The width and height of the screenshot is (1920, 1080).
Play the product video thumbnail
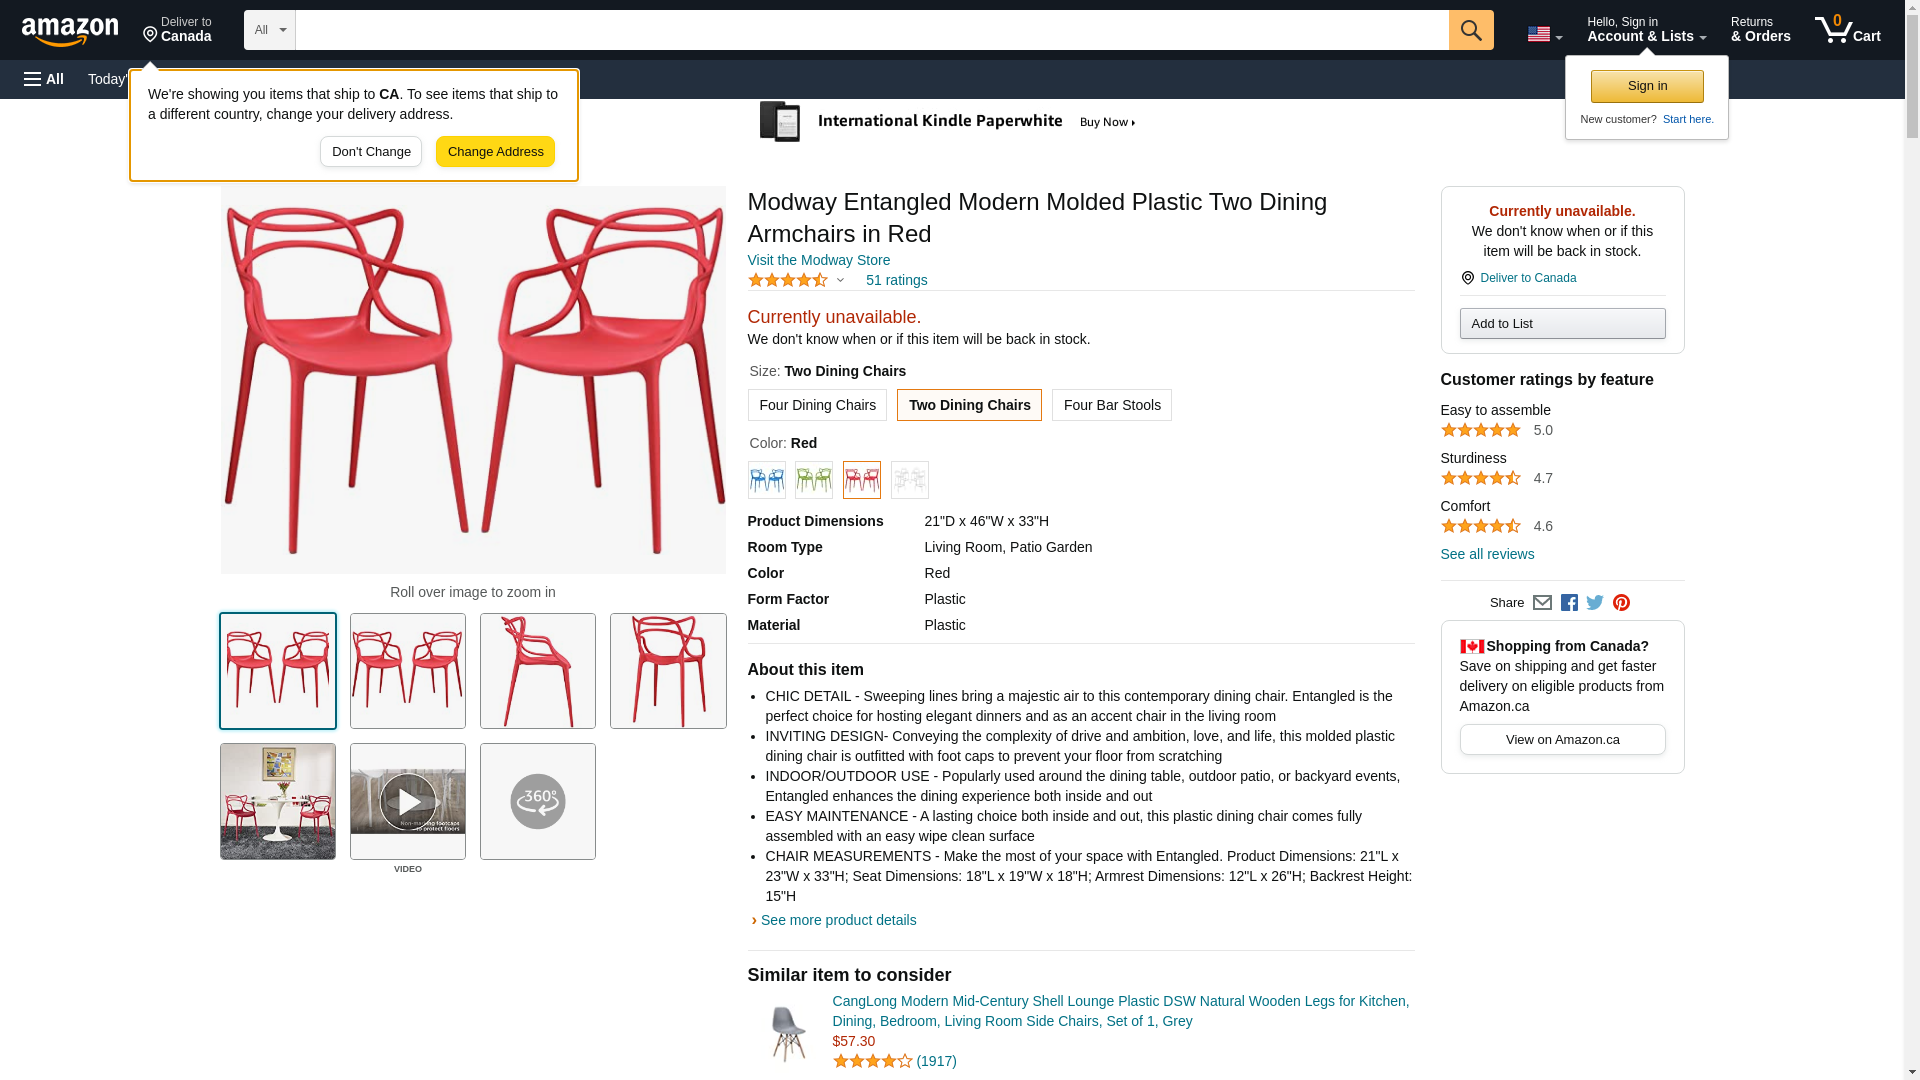[x=408, y=801]
